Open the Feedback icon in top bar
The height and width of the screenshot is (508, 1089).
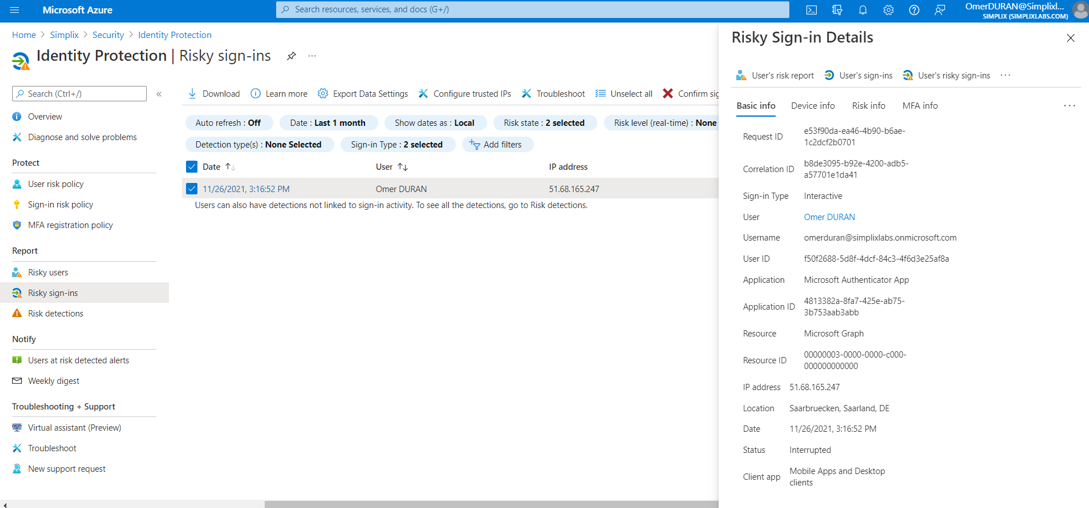[x=940, y=10]
